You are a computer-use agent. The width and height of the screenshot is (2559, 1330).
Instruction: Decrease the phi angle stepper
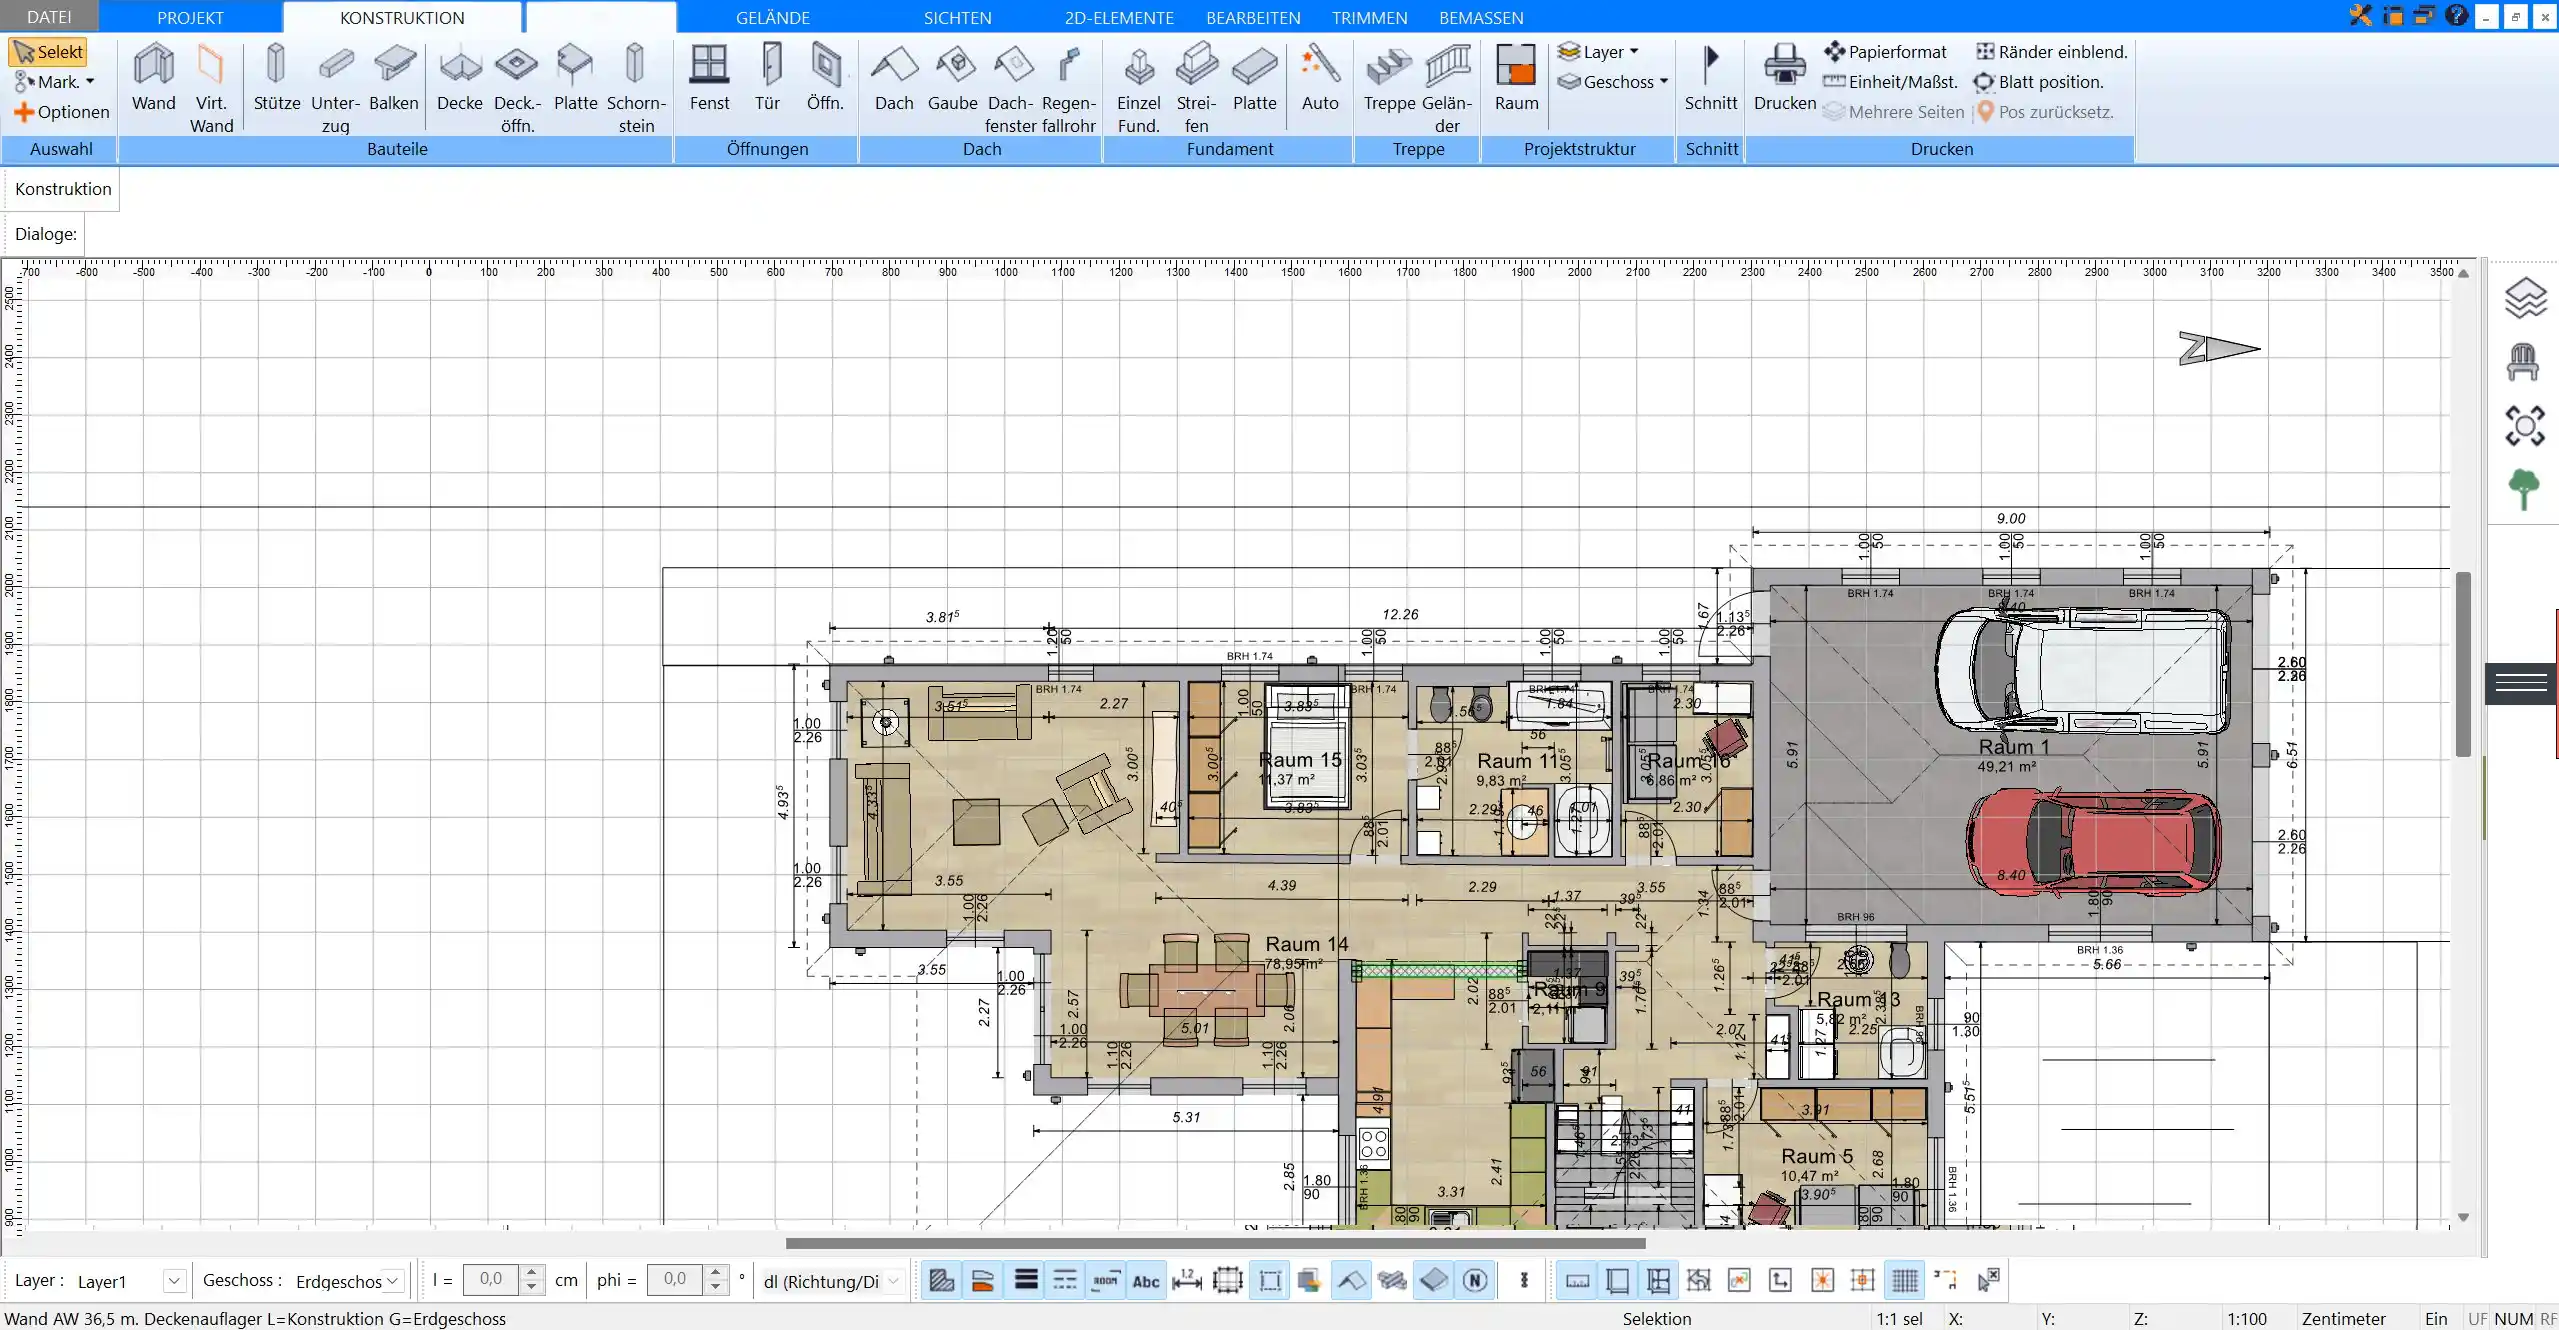pos(716,1288)
